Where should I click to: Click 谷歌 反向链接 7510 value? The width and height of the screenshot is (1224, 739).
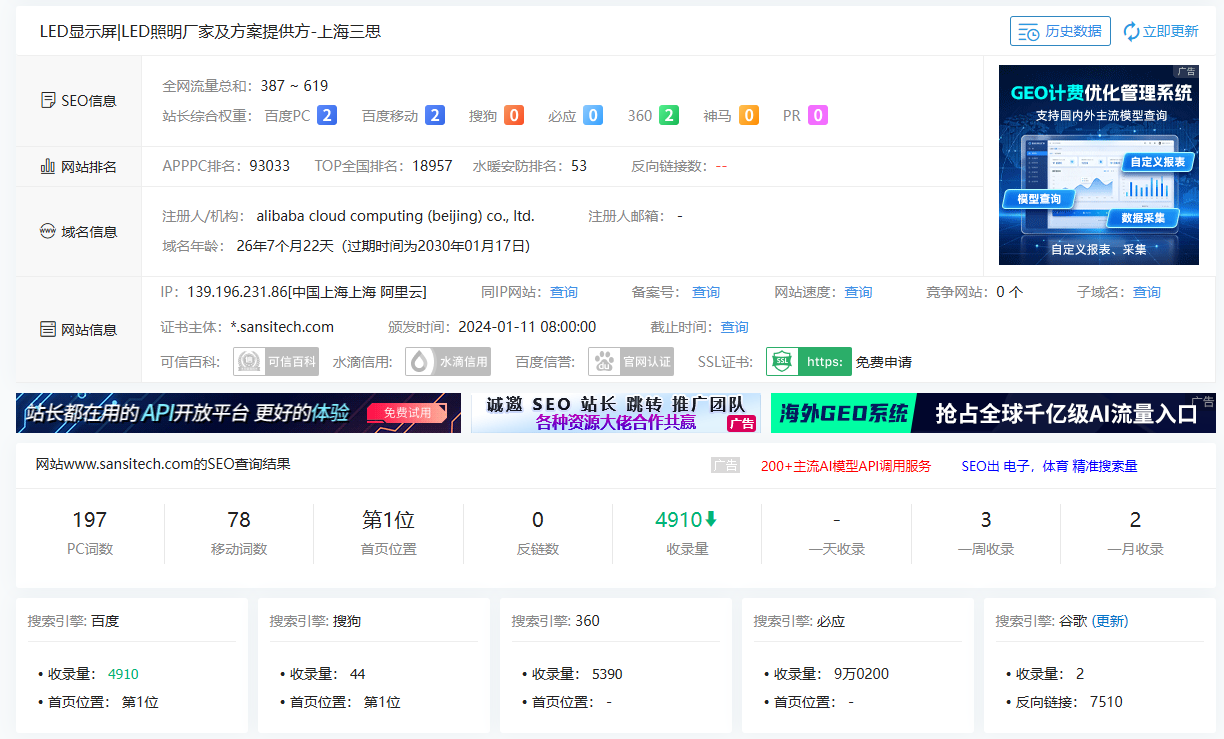(x=1106, y=702)
